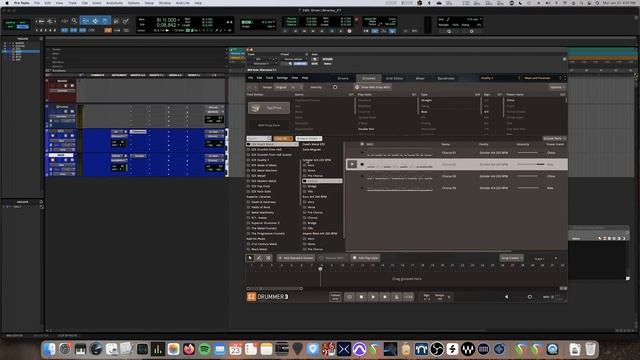The height and width of the screenshot is (360, 640).
Task: Open Firefox from the Dock
Action: [x=189, y=349]
